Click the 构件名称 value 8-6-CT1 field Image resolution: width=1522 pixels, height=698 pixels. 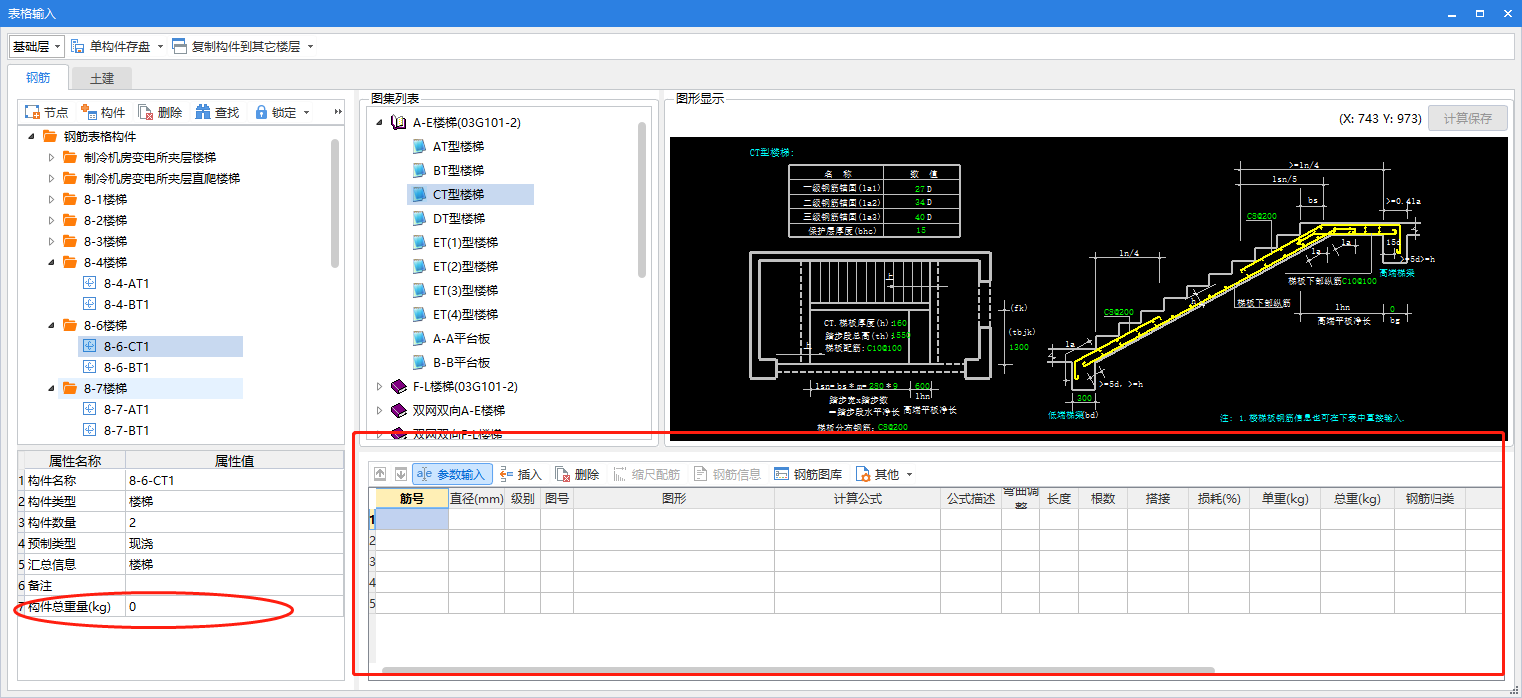(x=234, y=480)
